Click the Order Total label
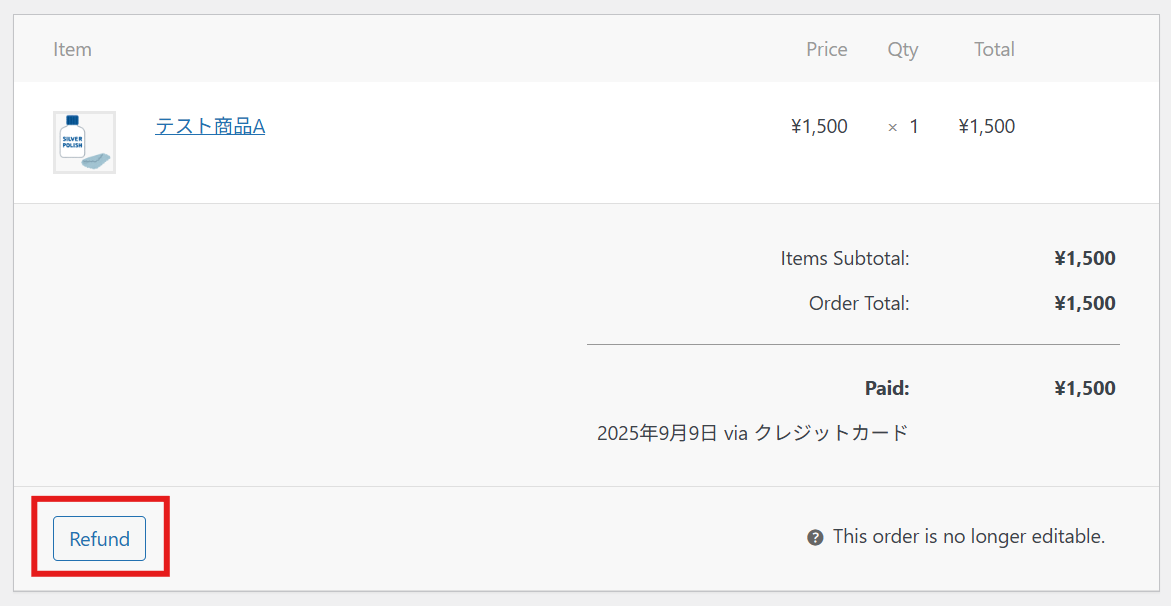 tap(859, 303)
